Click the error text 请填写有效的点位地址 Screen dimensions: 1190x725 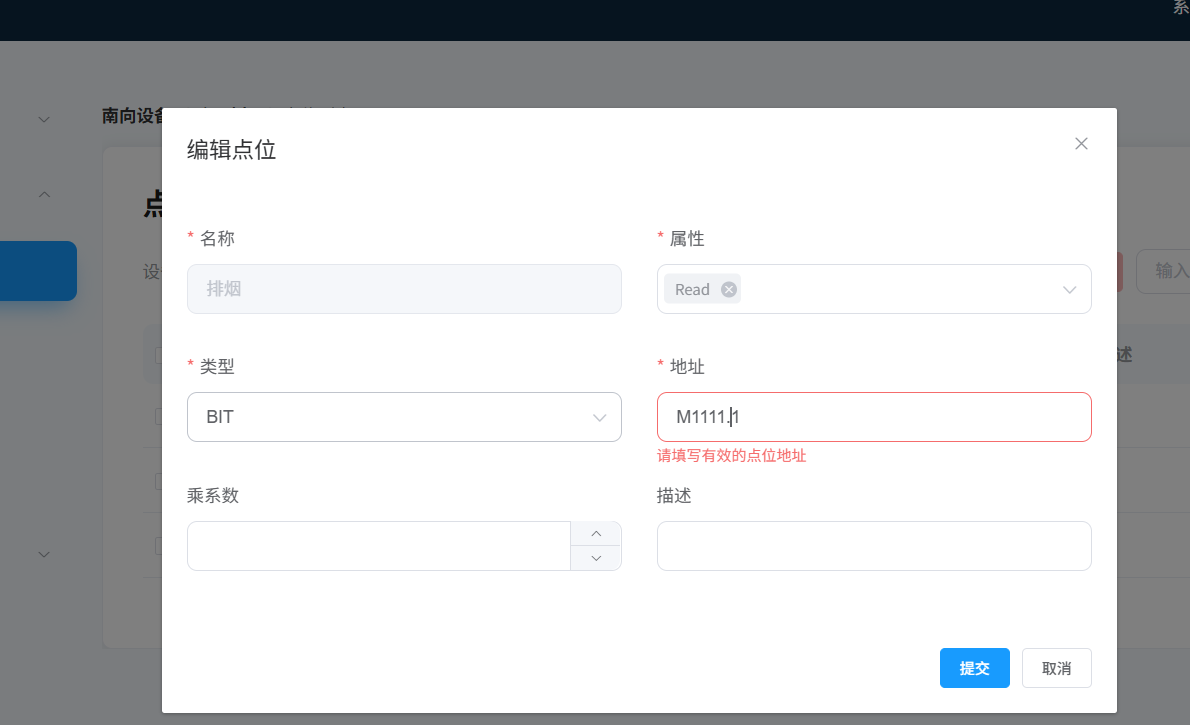731,455
